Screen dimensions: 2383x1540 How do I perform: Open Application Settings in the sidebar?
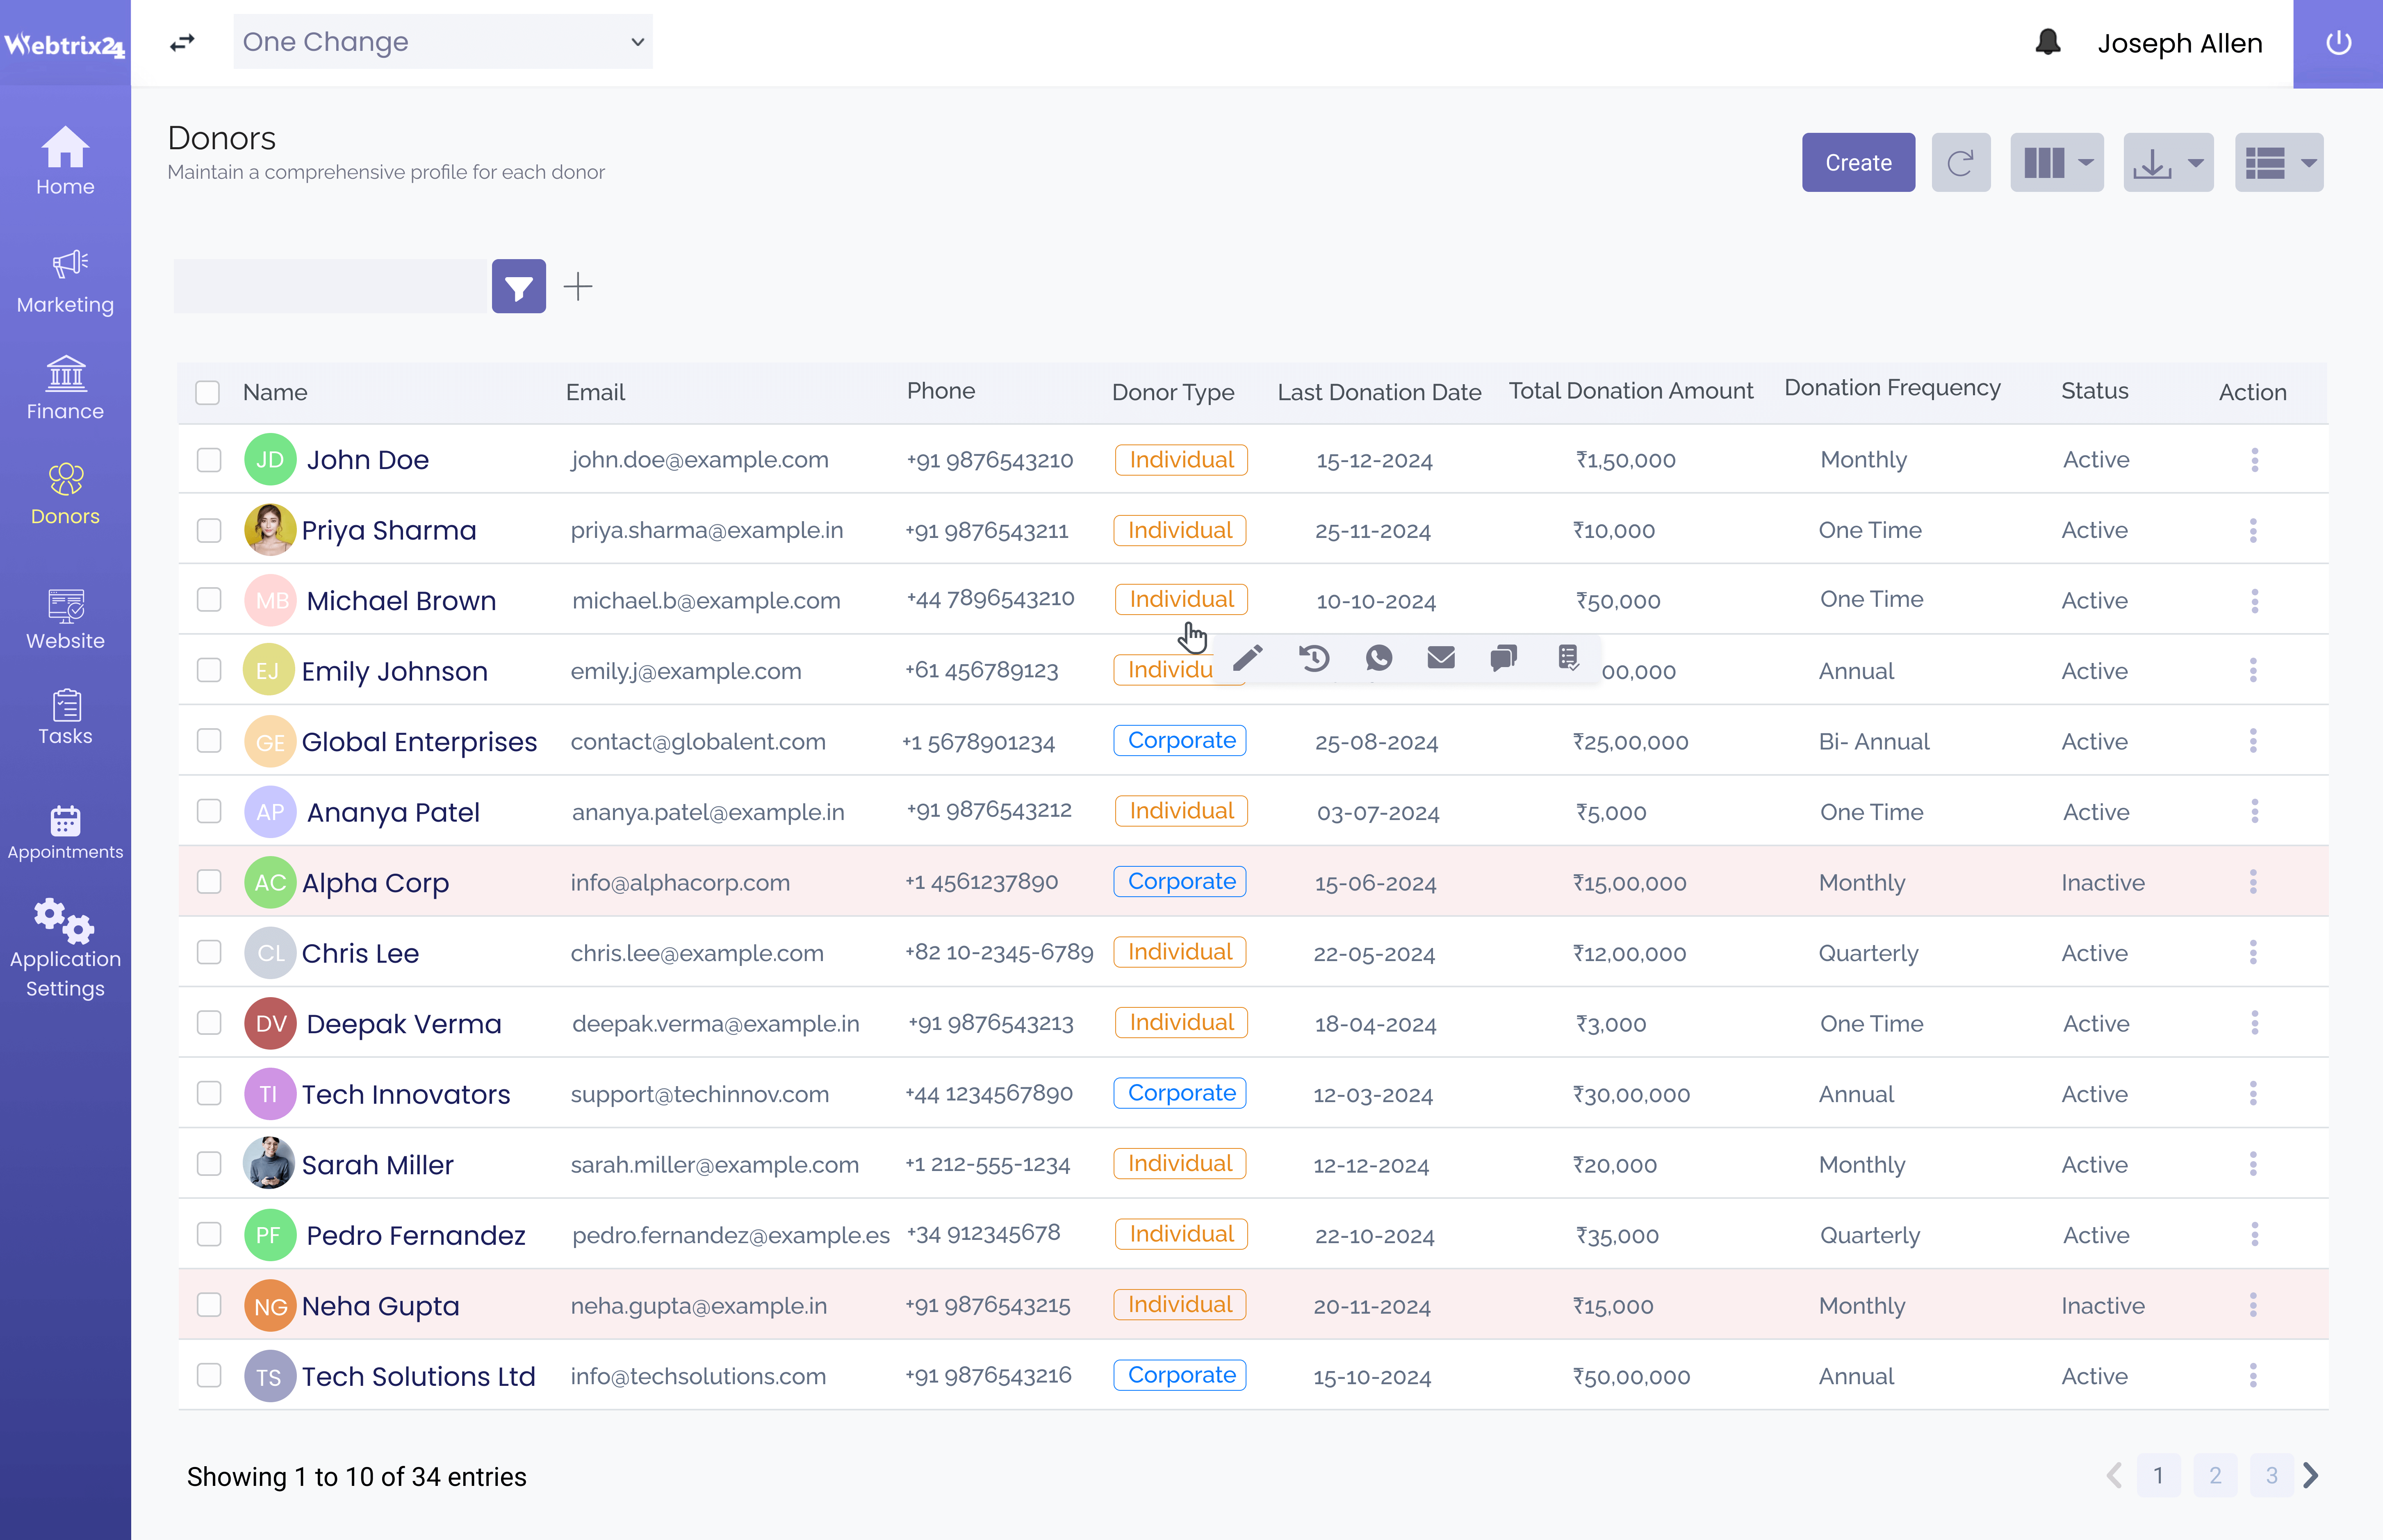(65, 949)
